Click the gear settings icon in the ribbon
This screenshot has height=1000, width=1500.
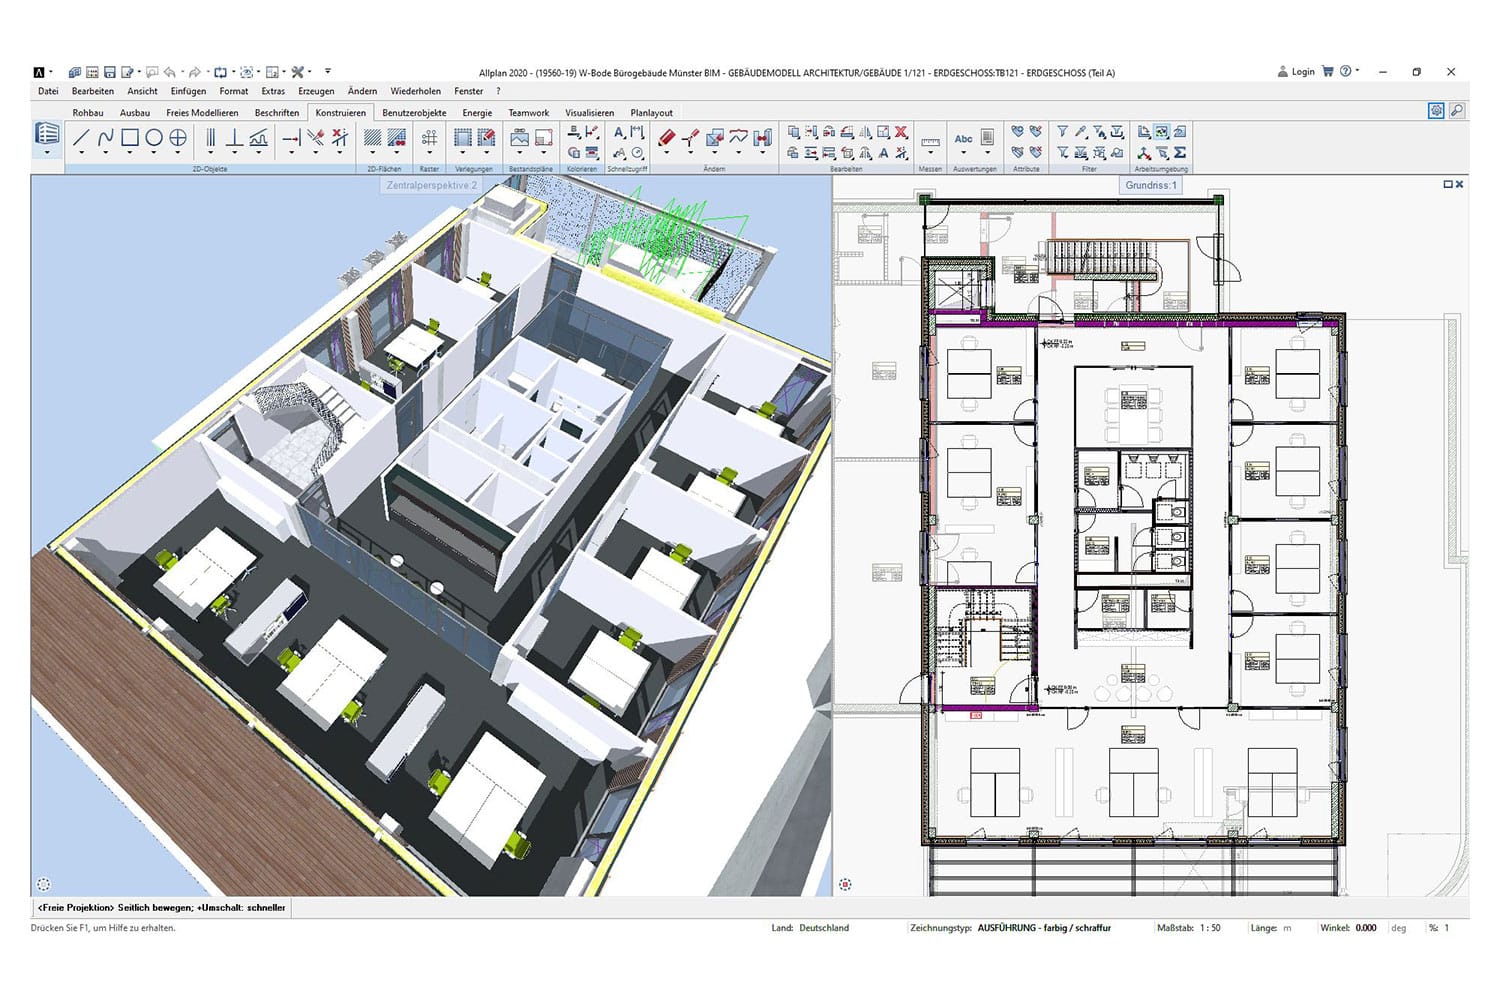(x=1436, y=111)
